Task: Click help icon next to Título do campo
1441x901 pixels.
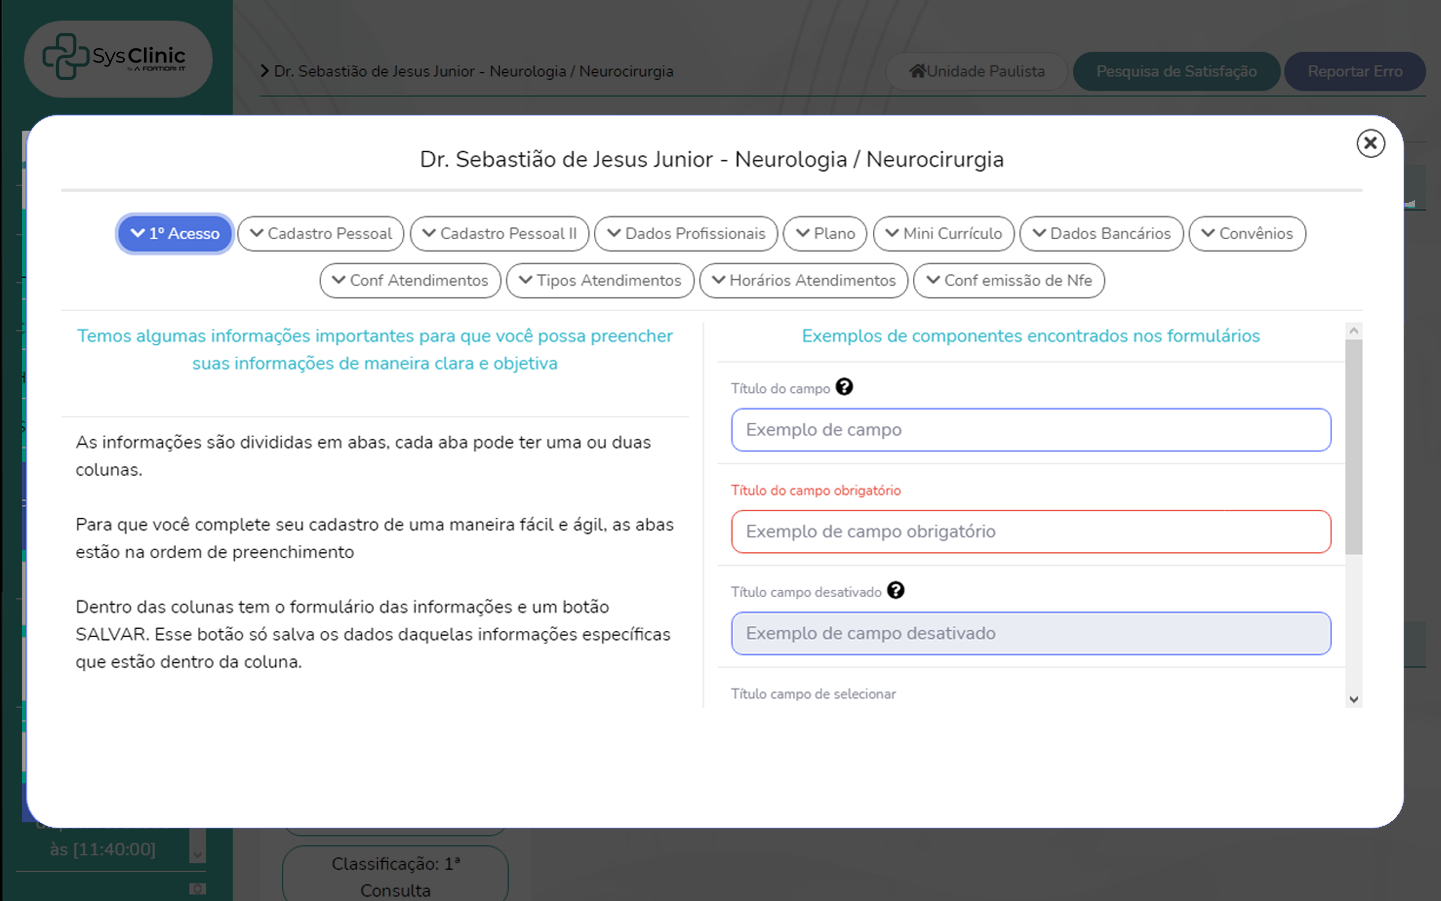Action: pyautogui.click(x=844, y=387)
